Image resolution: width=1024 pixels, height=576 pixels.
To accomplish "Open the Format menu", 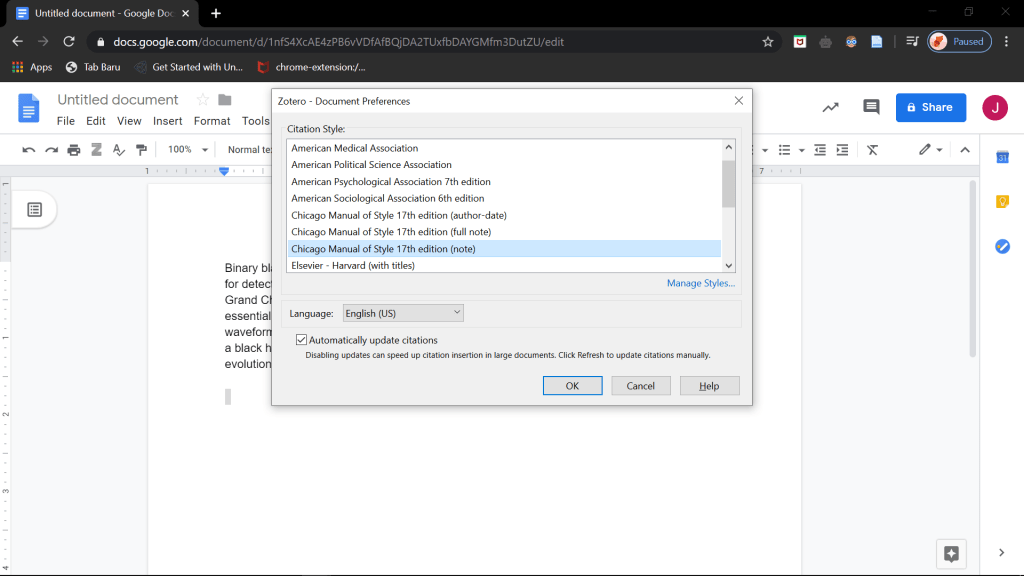I will [x=212, y=121].
